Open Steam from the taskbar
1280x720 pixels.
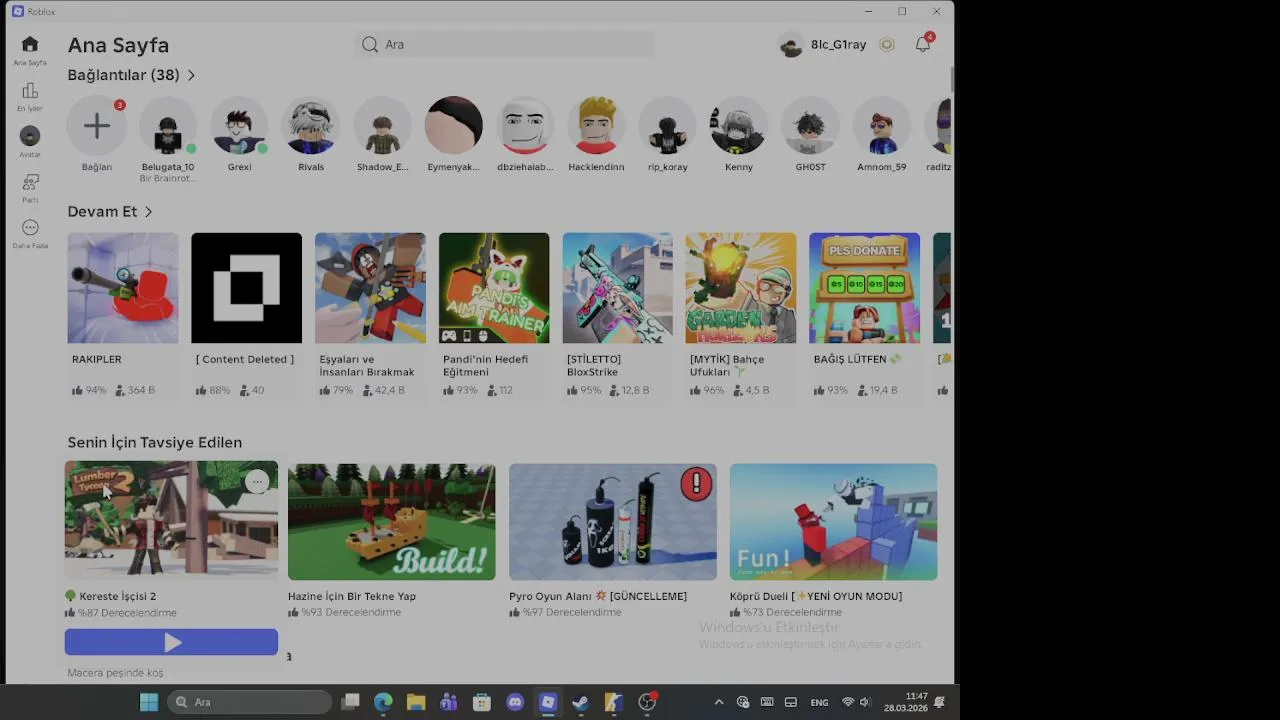pyautogui.click(x=581, y=702)
